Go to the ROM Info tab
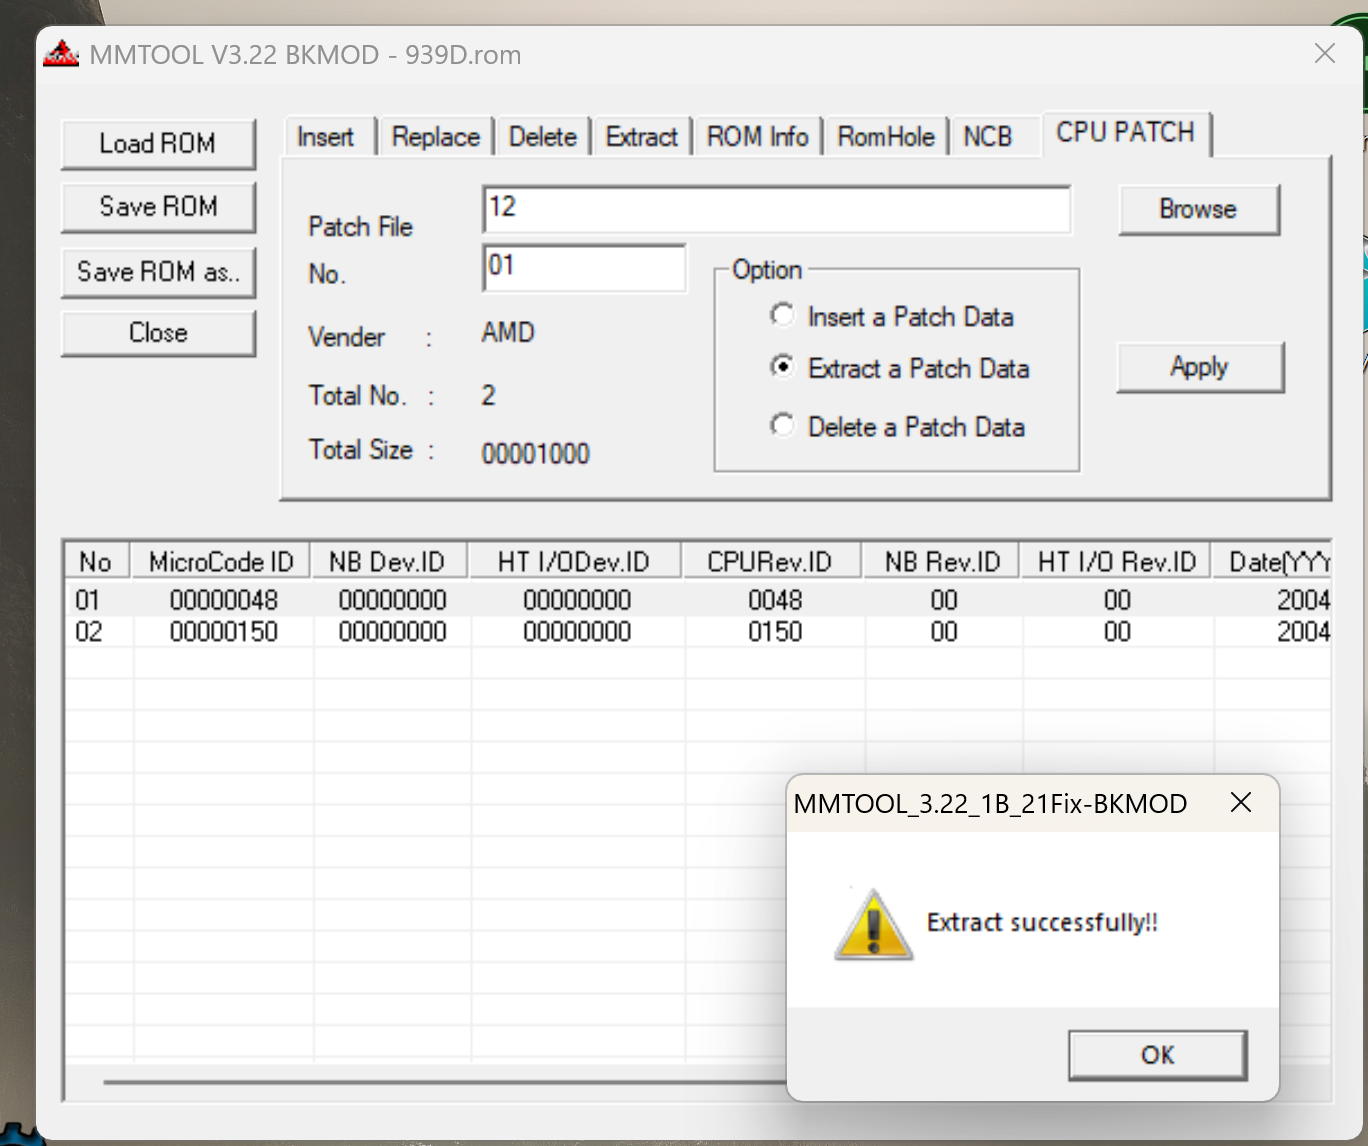The image size is (1368, 1146). coord(758,137)
